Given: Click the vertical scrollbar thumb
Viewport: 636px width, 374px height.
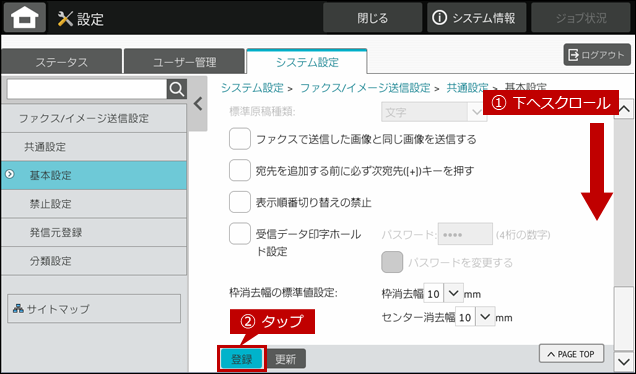Looking at the screenshot, I should (x=623, y=318).
